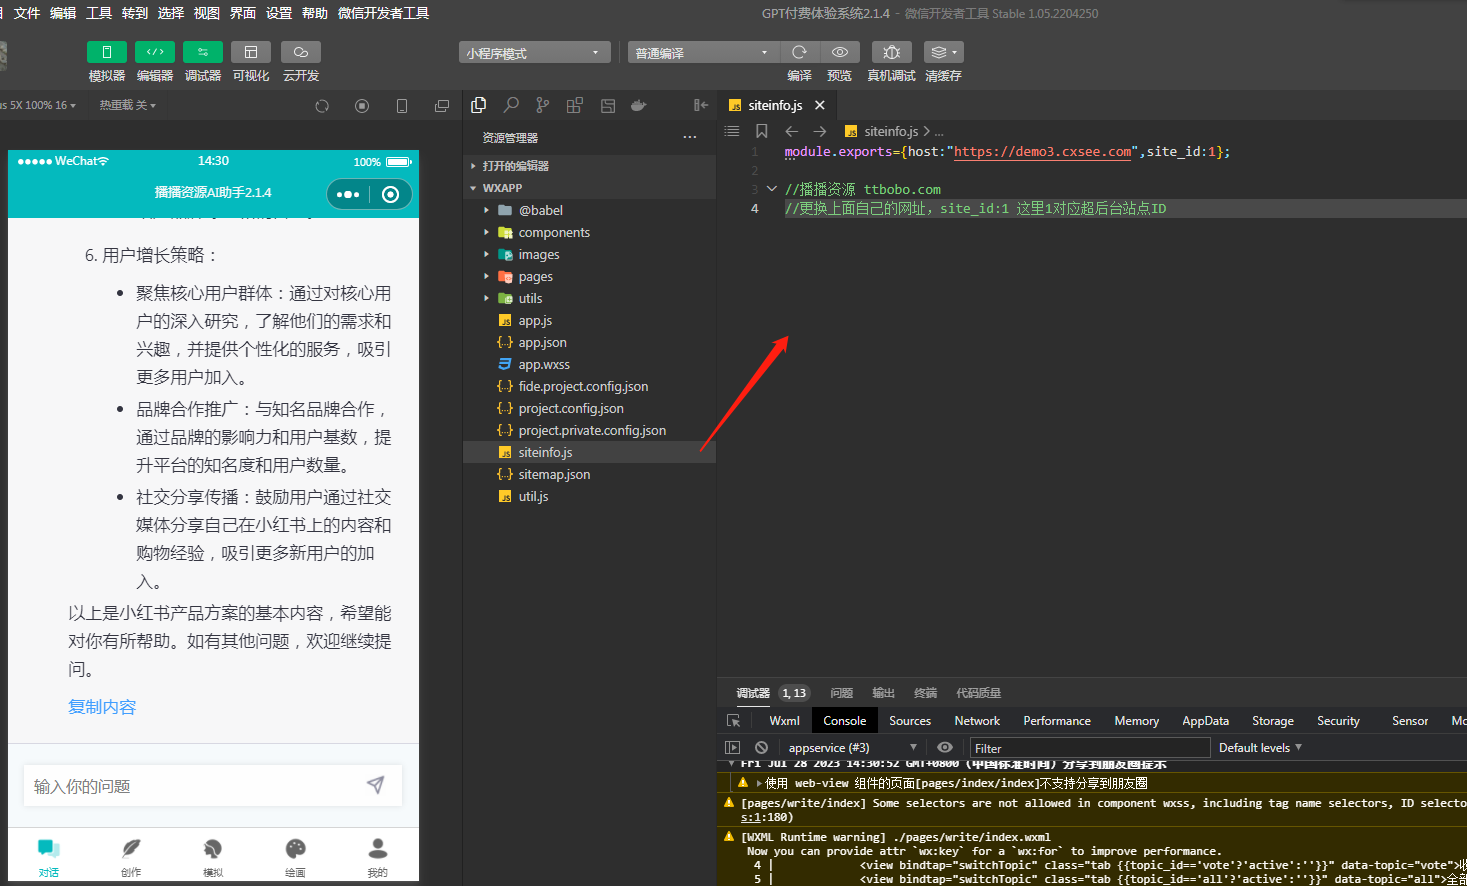Open the 设置 menu
This screenshot has height=886, width=1467.
coord(279,13)
